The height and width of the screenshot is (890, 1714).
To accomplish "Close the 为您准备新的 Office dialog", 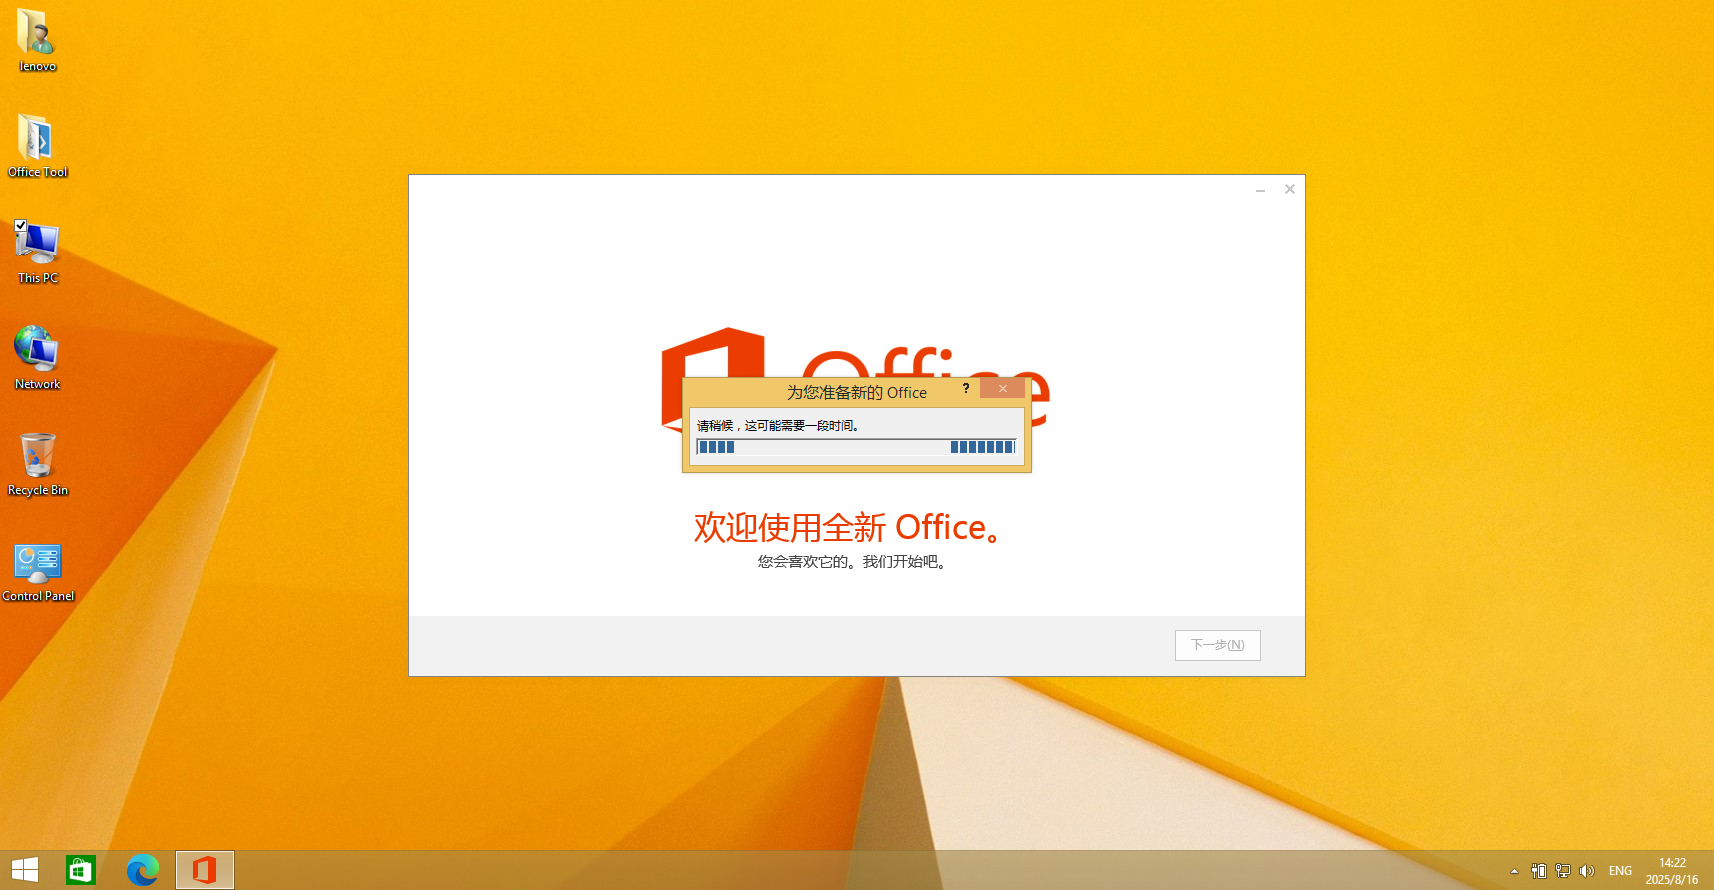I will pyautogui.click(x=1002, y=388).
